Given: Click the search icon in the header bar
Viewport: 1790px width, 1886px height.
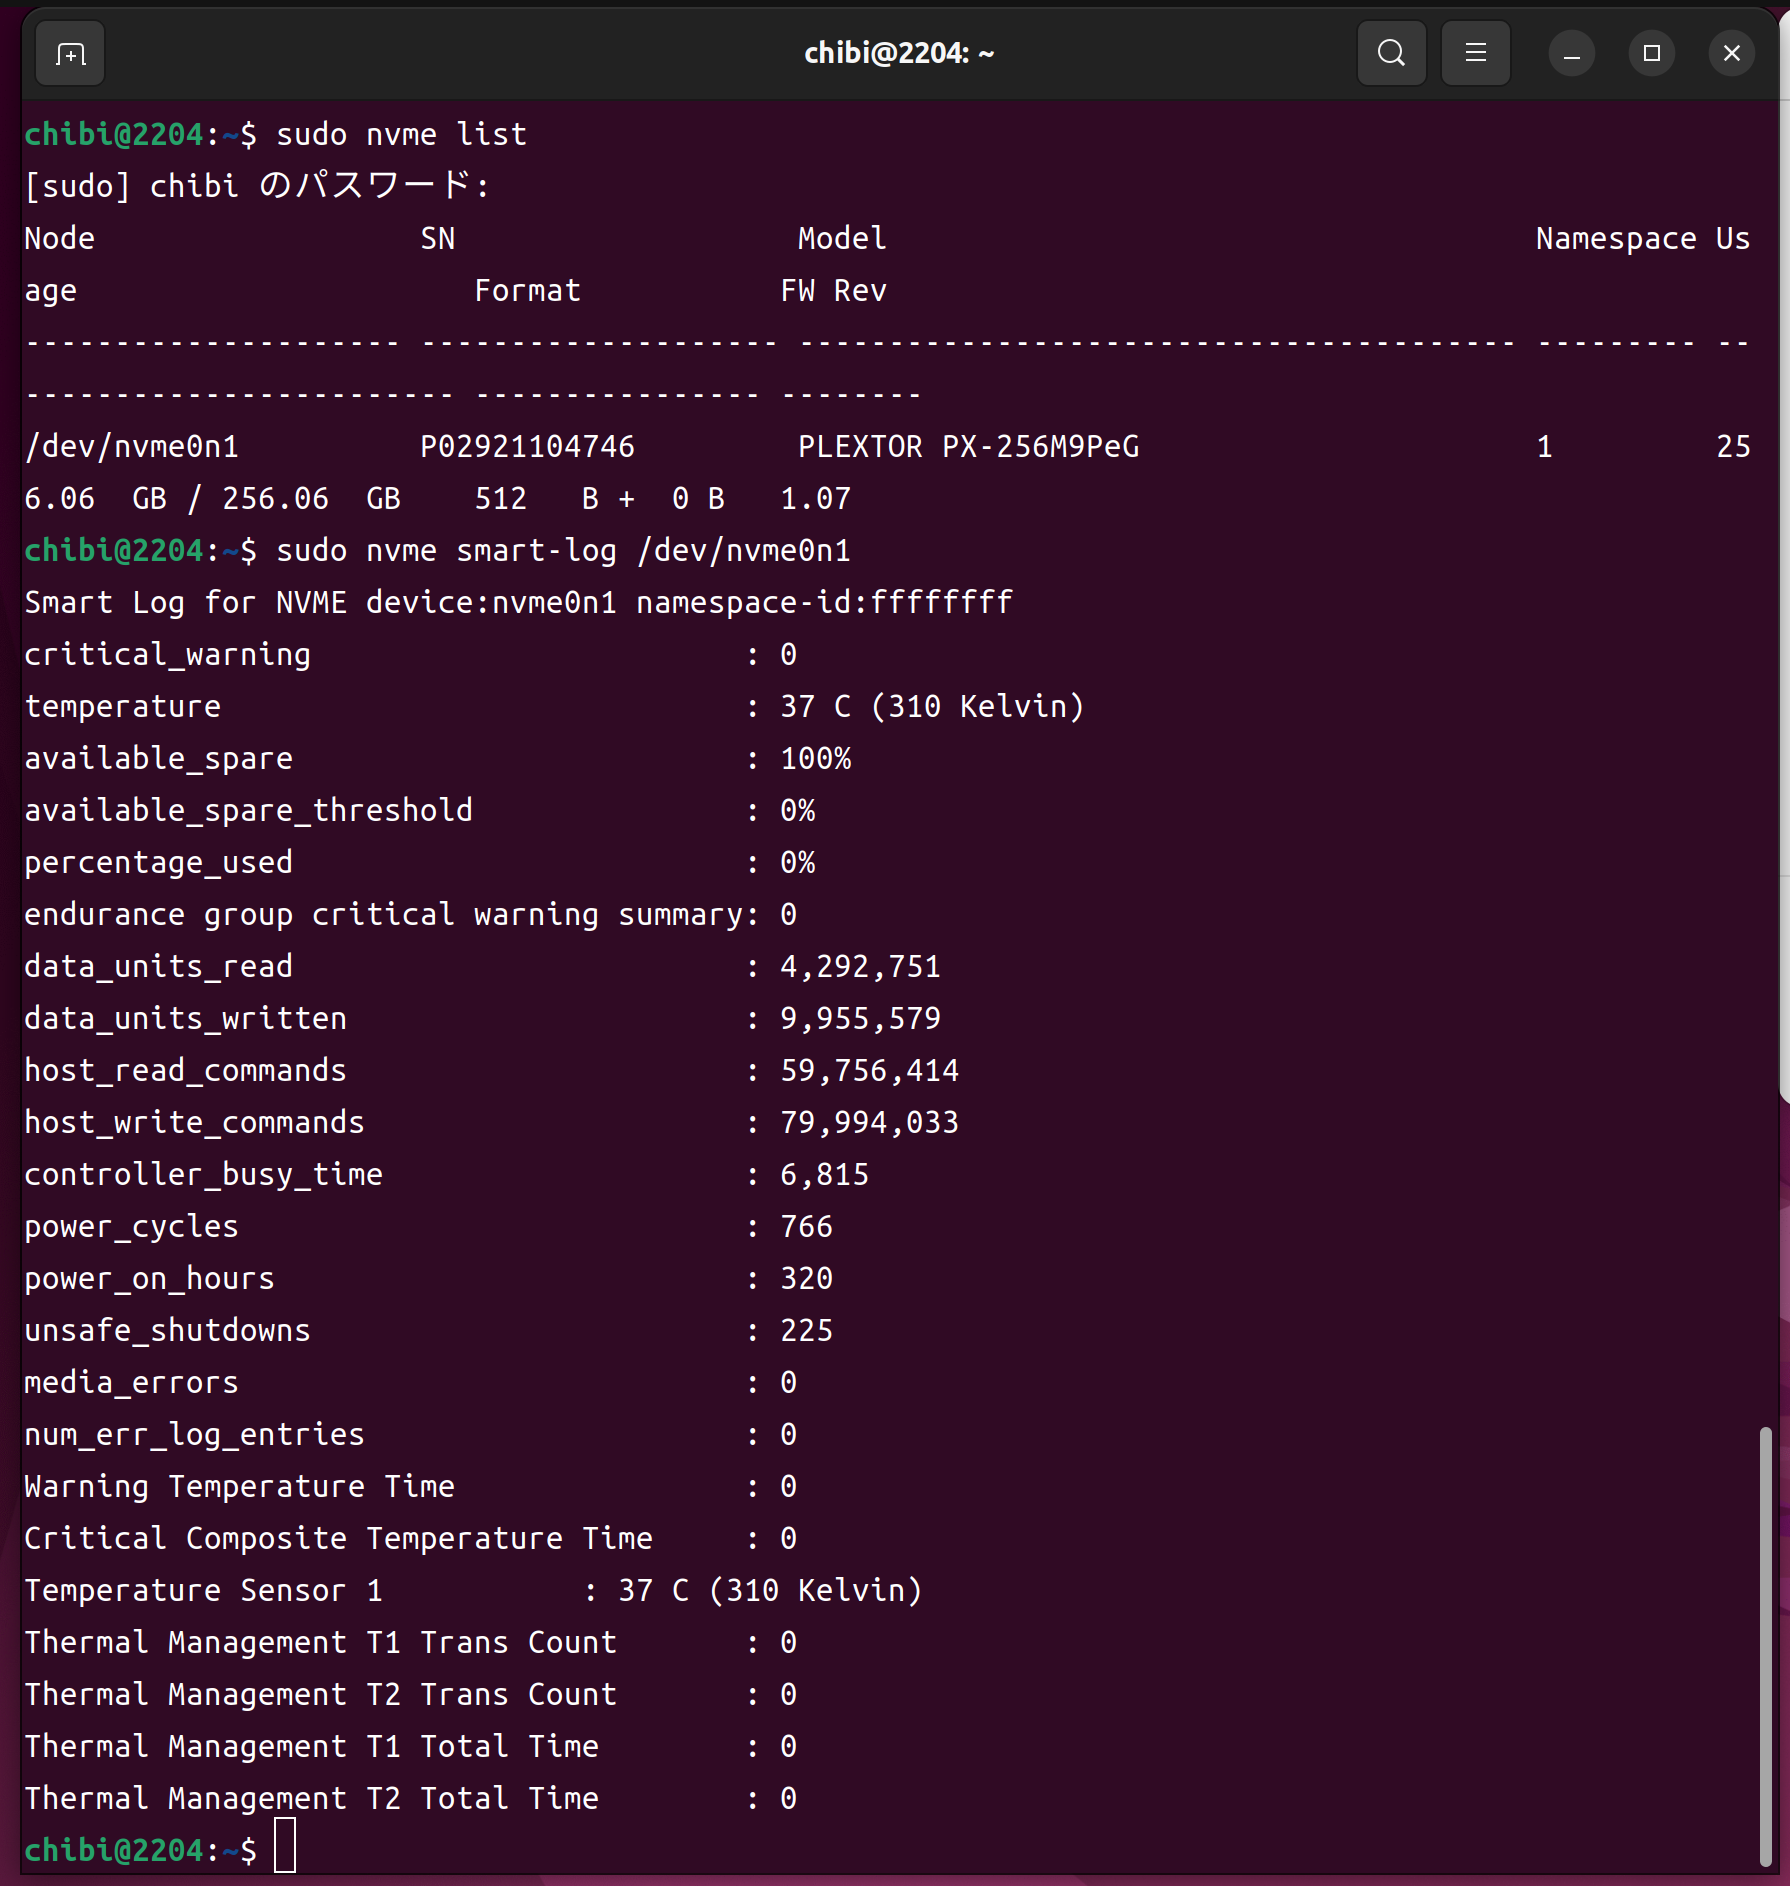Looking at the screenshot, I should click(x=1391, y=54).
